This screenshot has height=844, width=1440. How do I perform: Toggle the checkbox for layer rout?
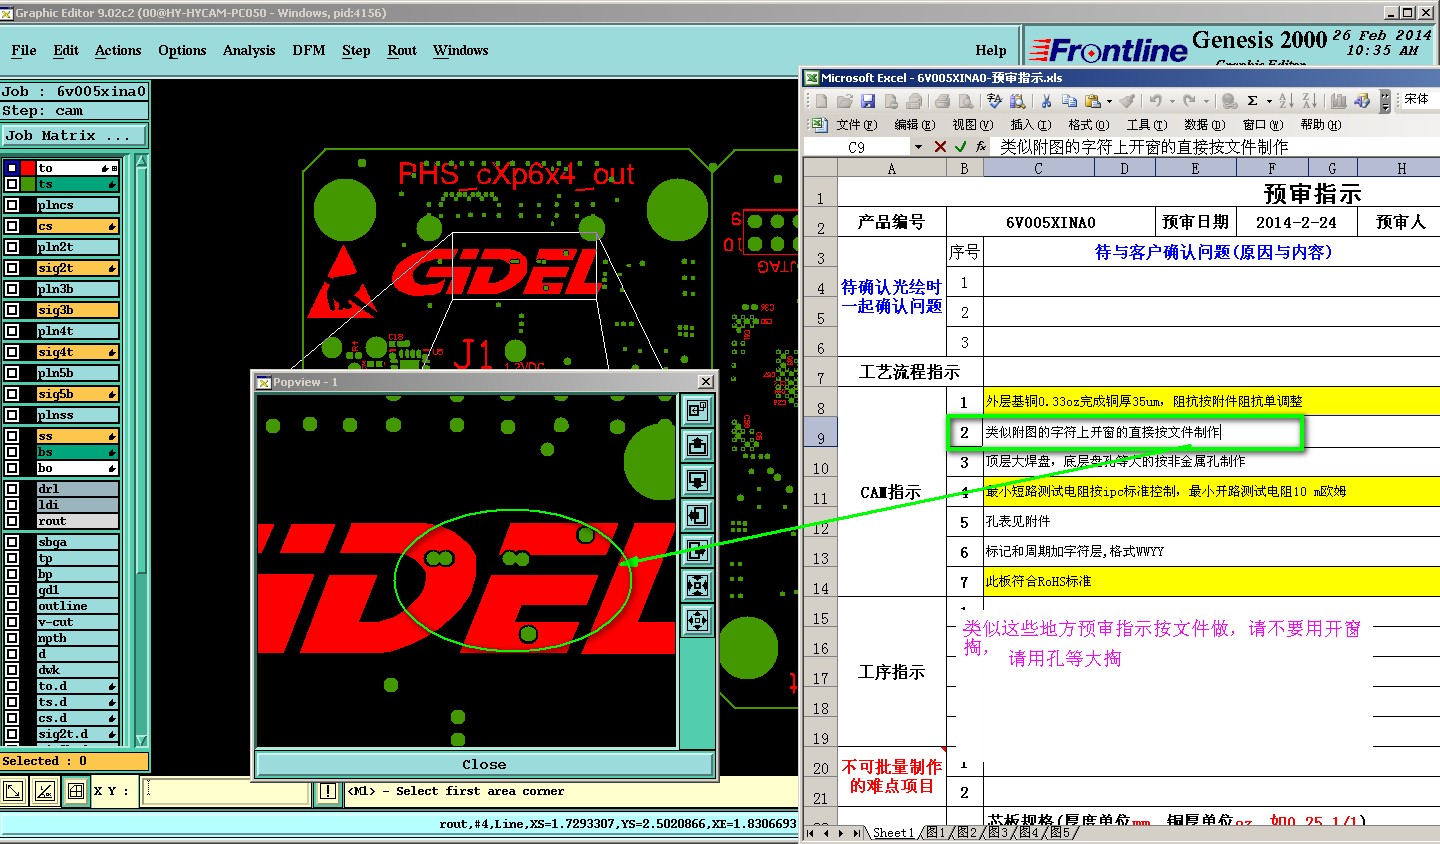coord(12,521)
